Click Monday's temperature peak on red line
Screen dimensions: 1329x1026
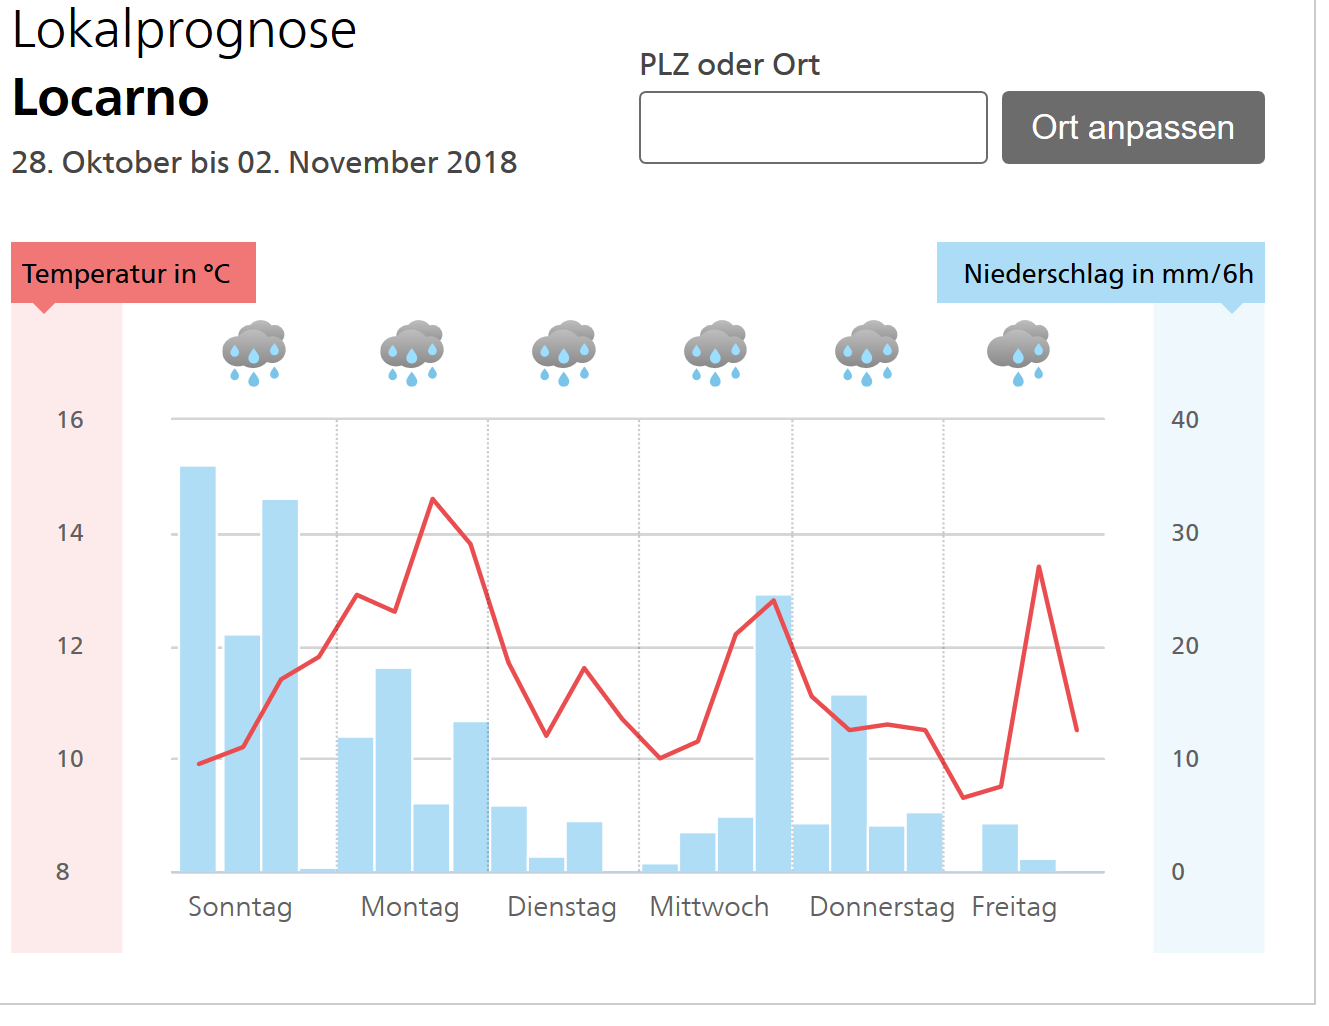tap(433, 499)
